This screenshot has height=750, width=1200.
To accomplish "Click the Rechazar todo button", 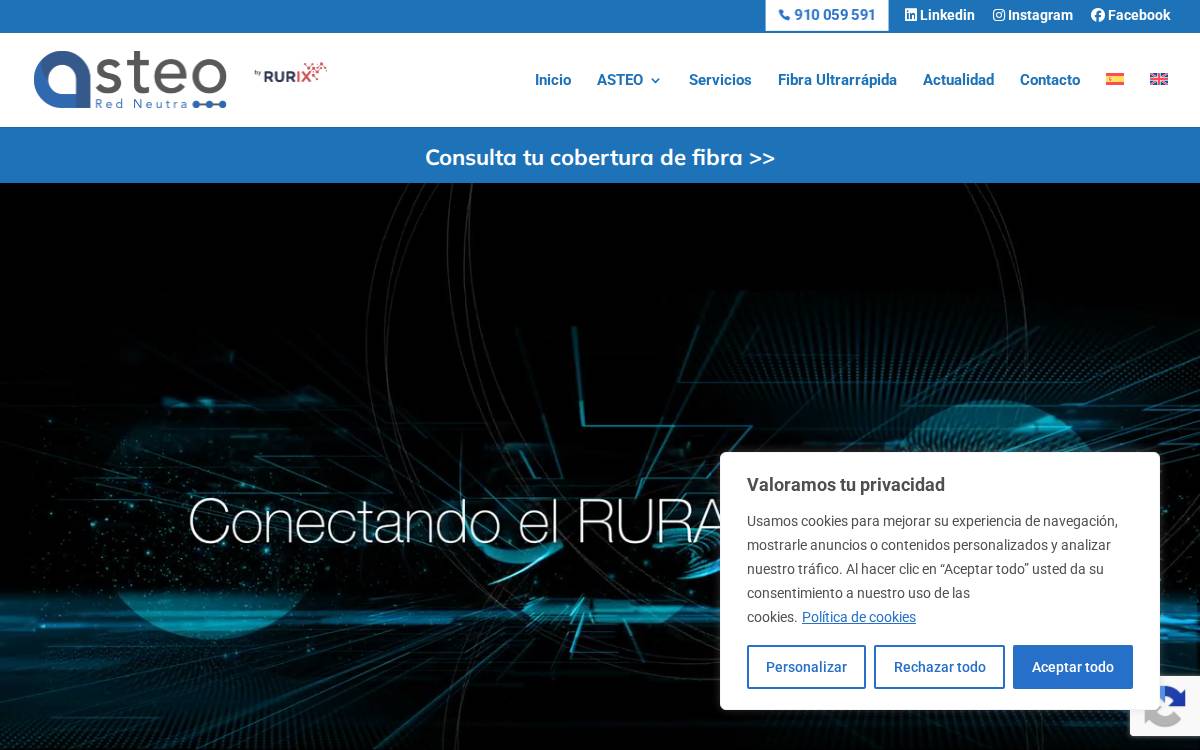I will click(939, 667).
